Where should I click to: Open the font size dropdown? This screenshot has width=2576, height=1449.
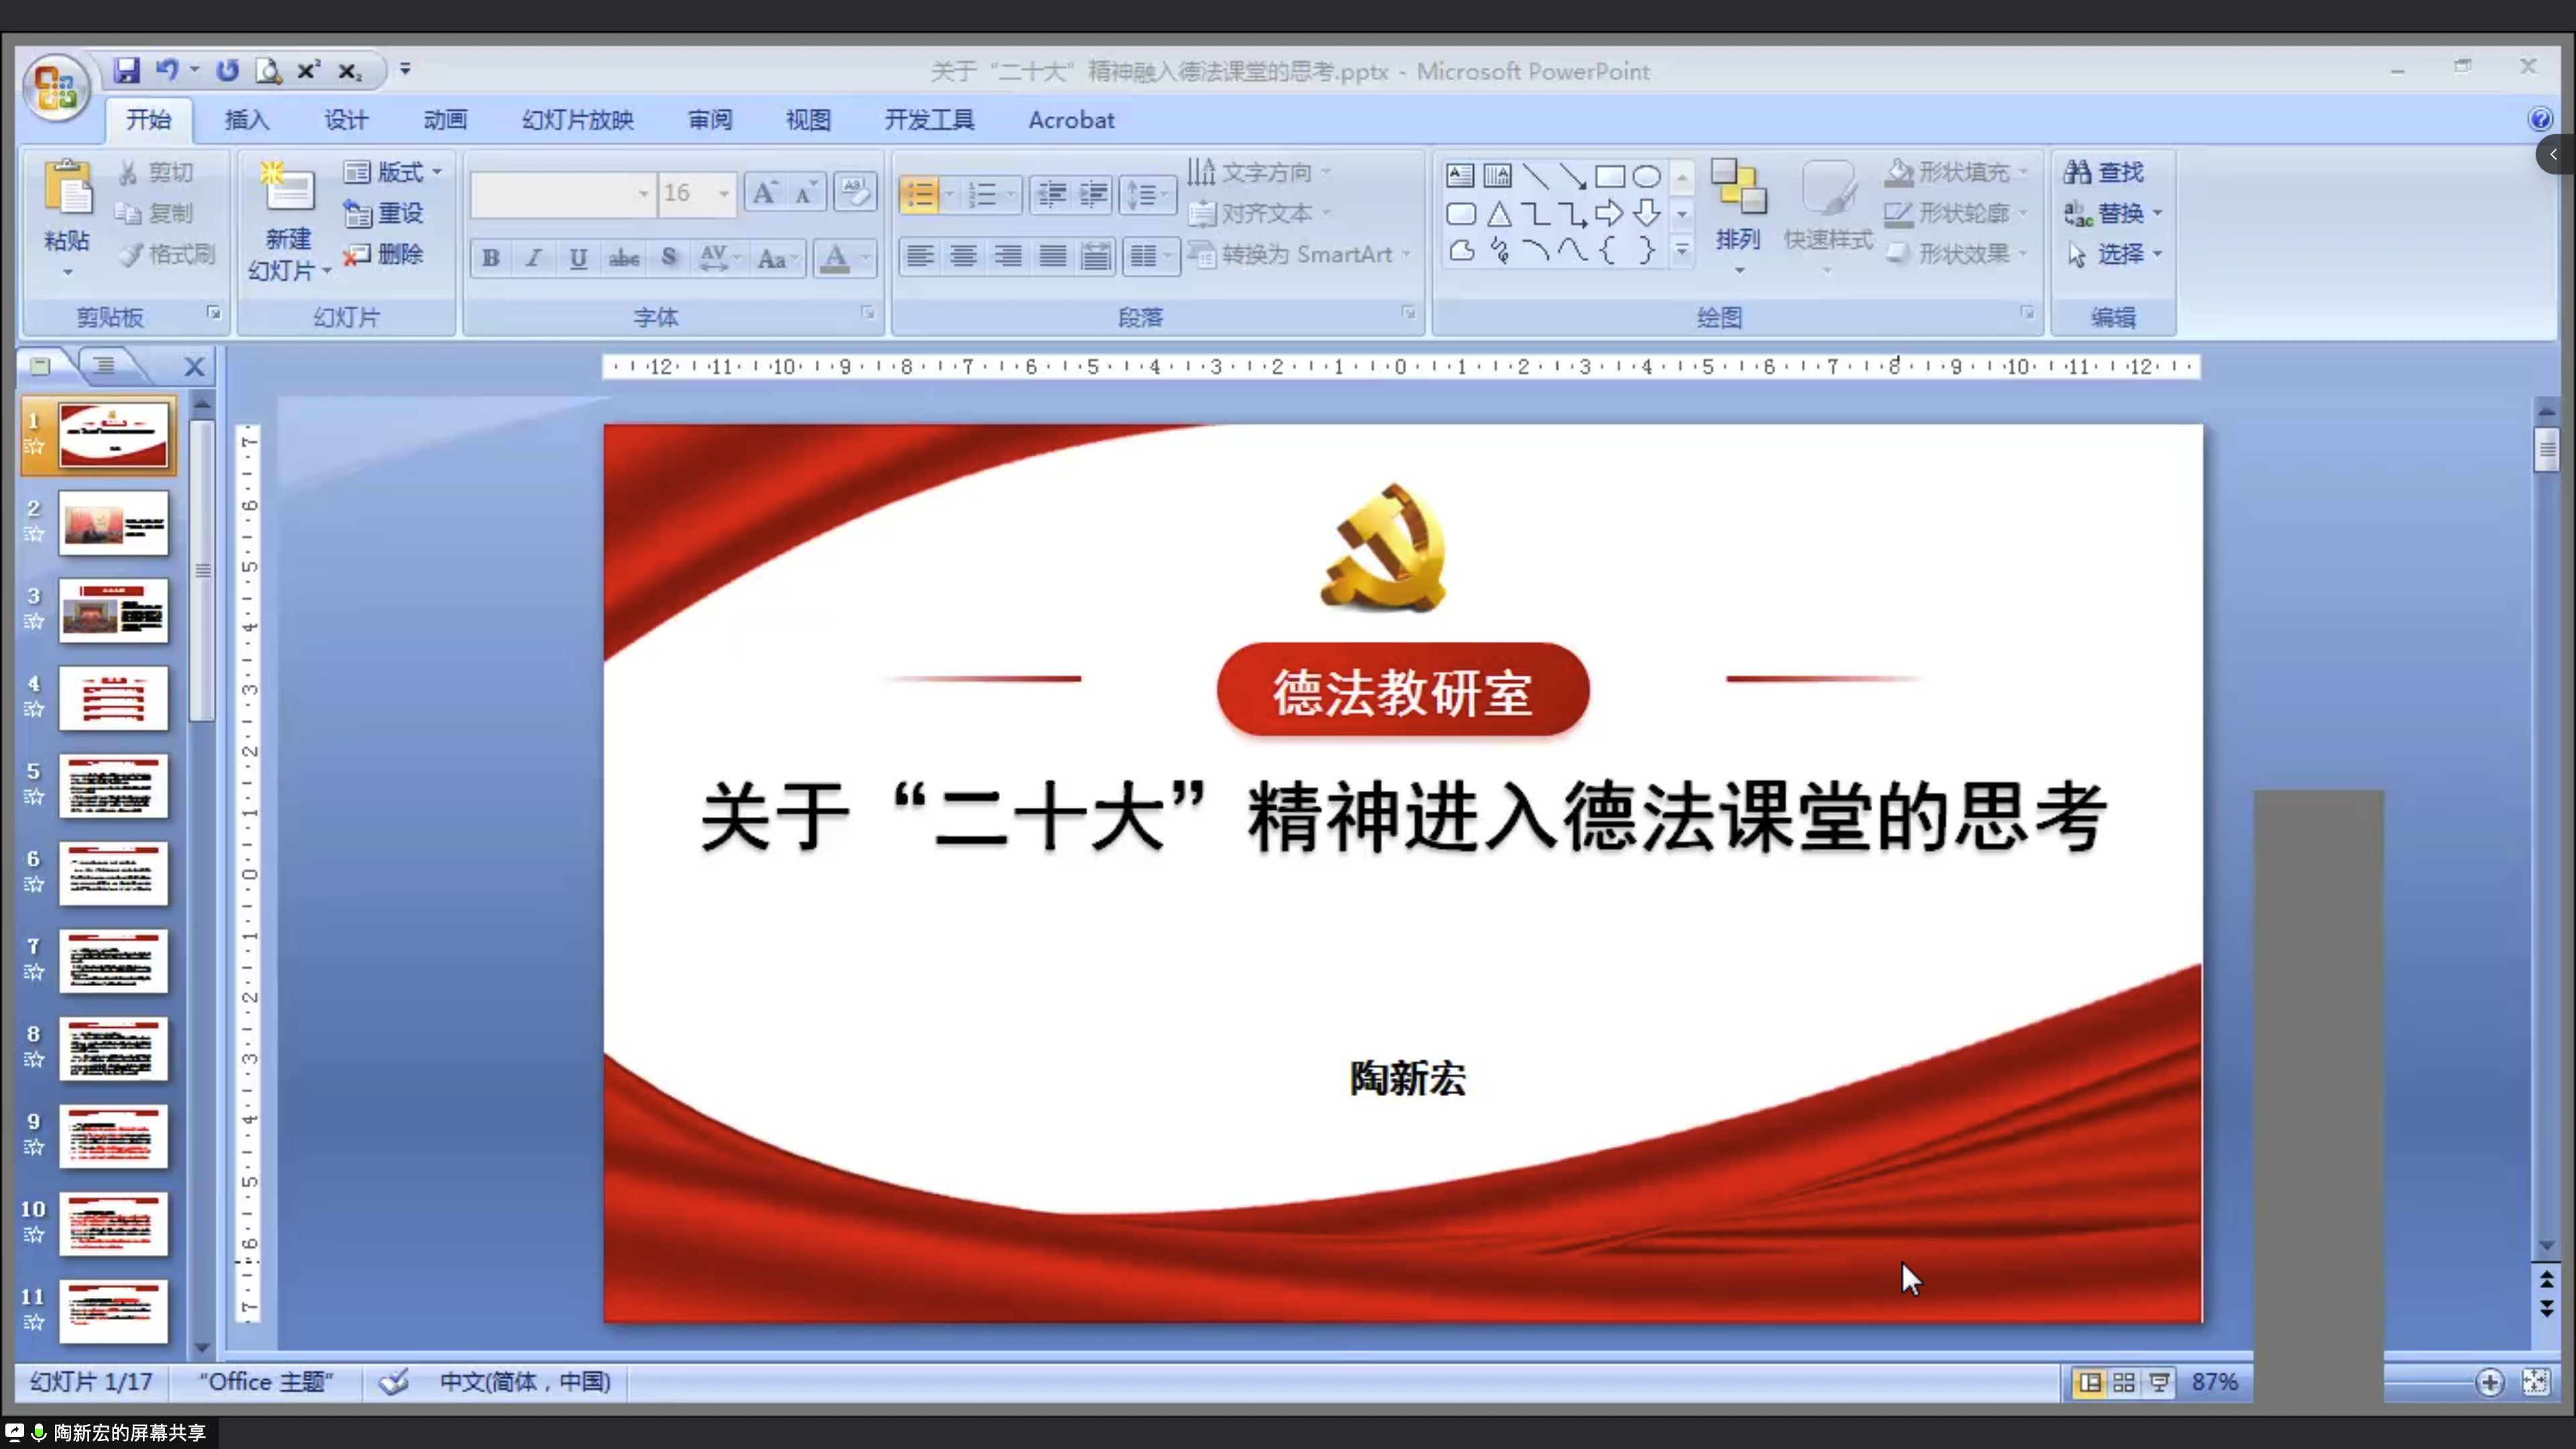coord(723,193)
